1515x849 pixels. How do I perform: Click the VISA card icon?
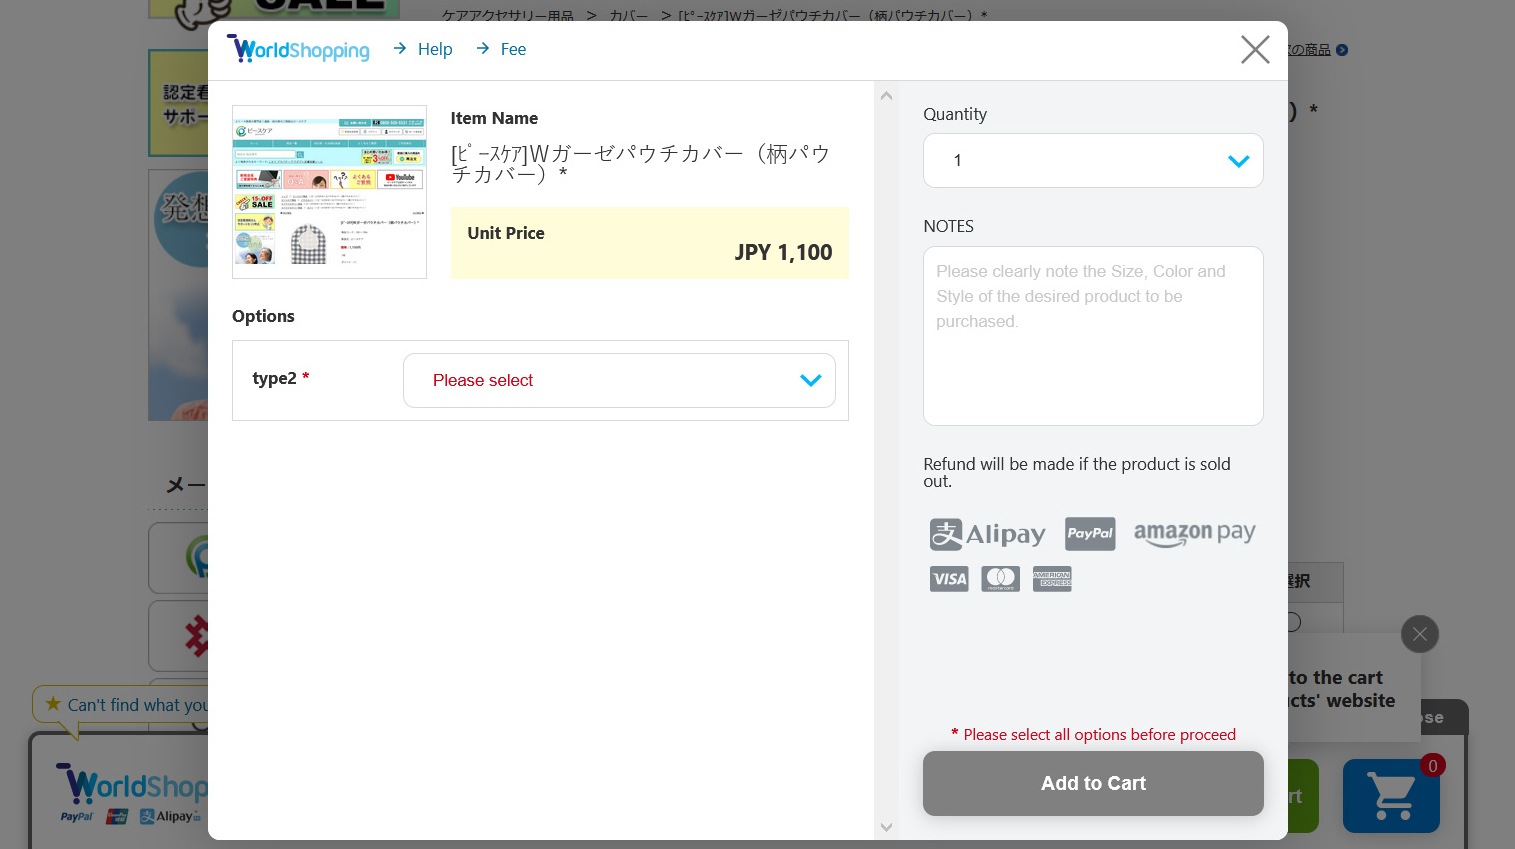point(948,579)
